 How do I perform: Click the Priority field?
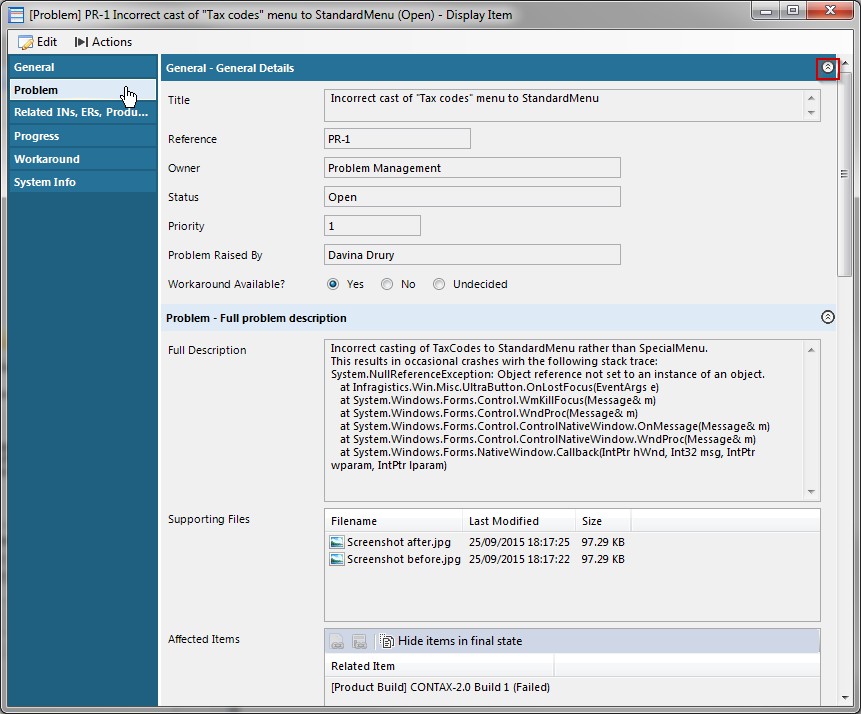coord(372,226)
